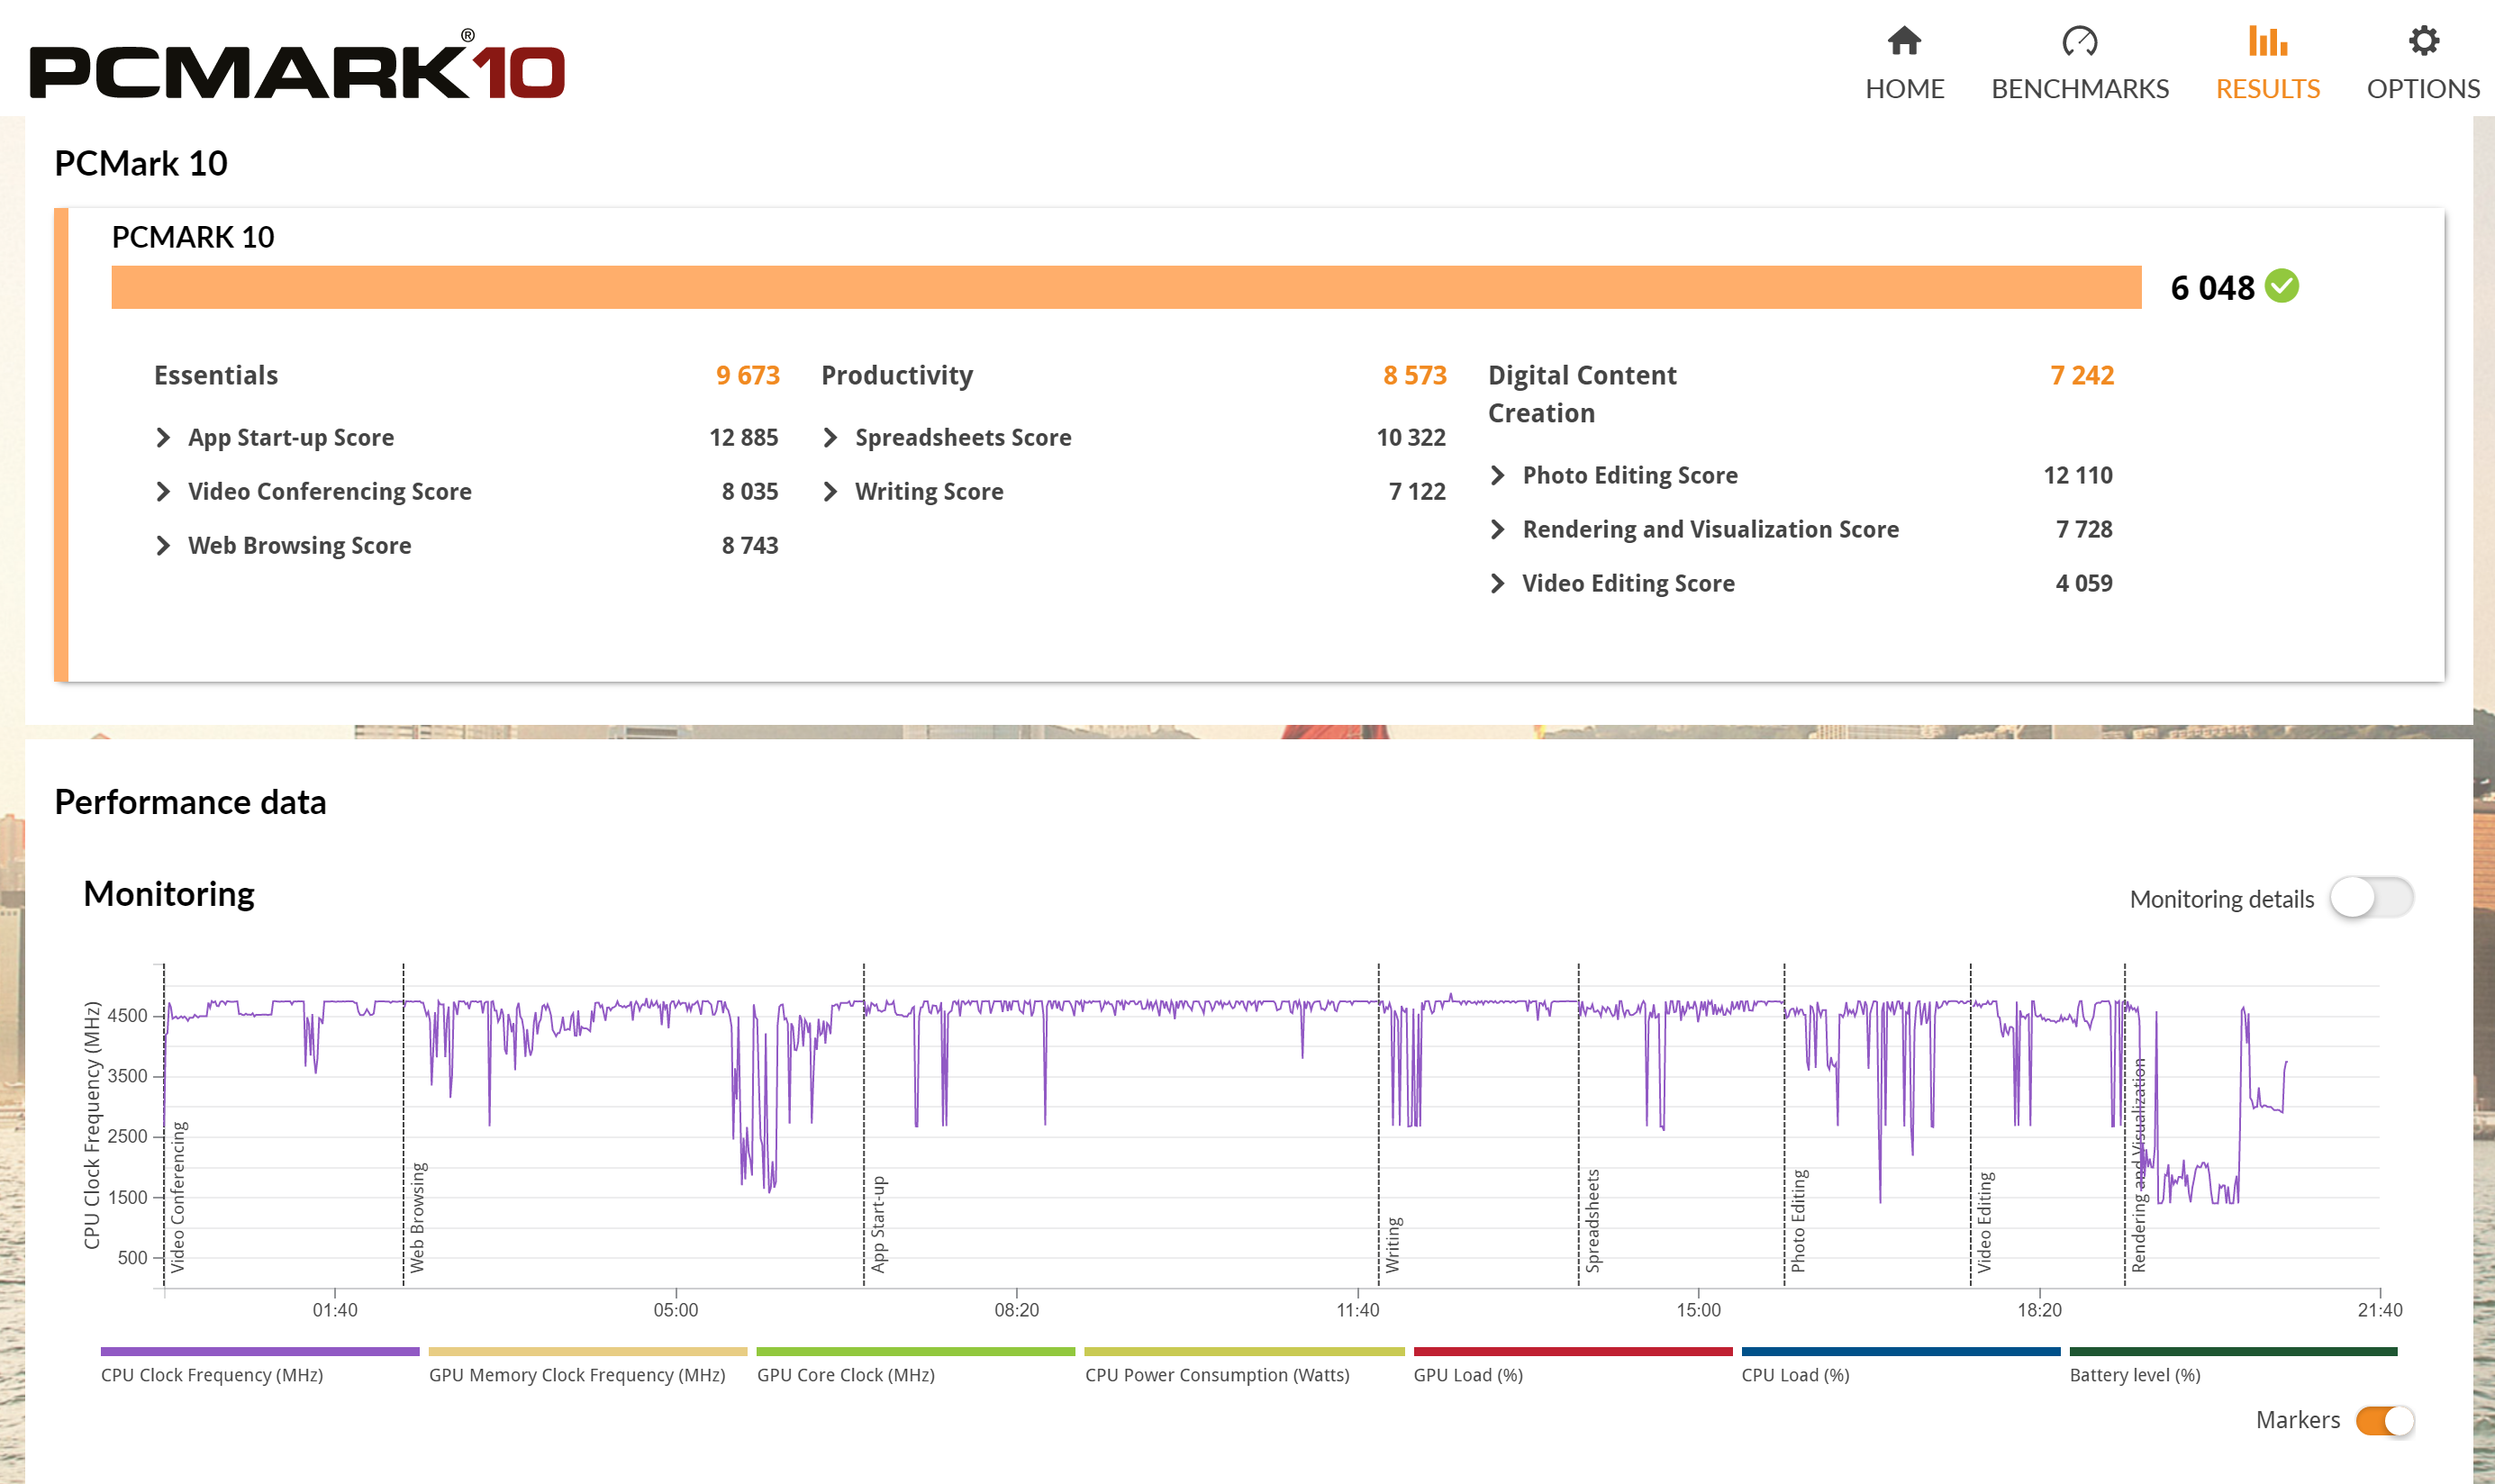Toggle GPU Memory Clock Frequency legend swatch
The height and width of the screenshot is (1484, 2495).
[588, 1351]
